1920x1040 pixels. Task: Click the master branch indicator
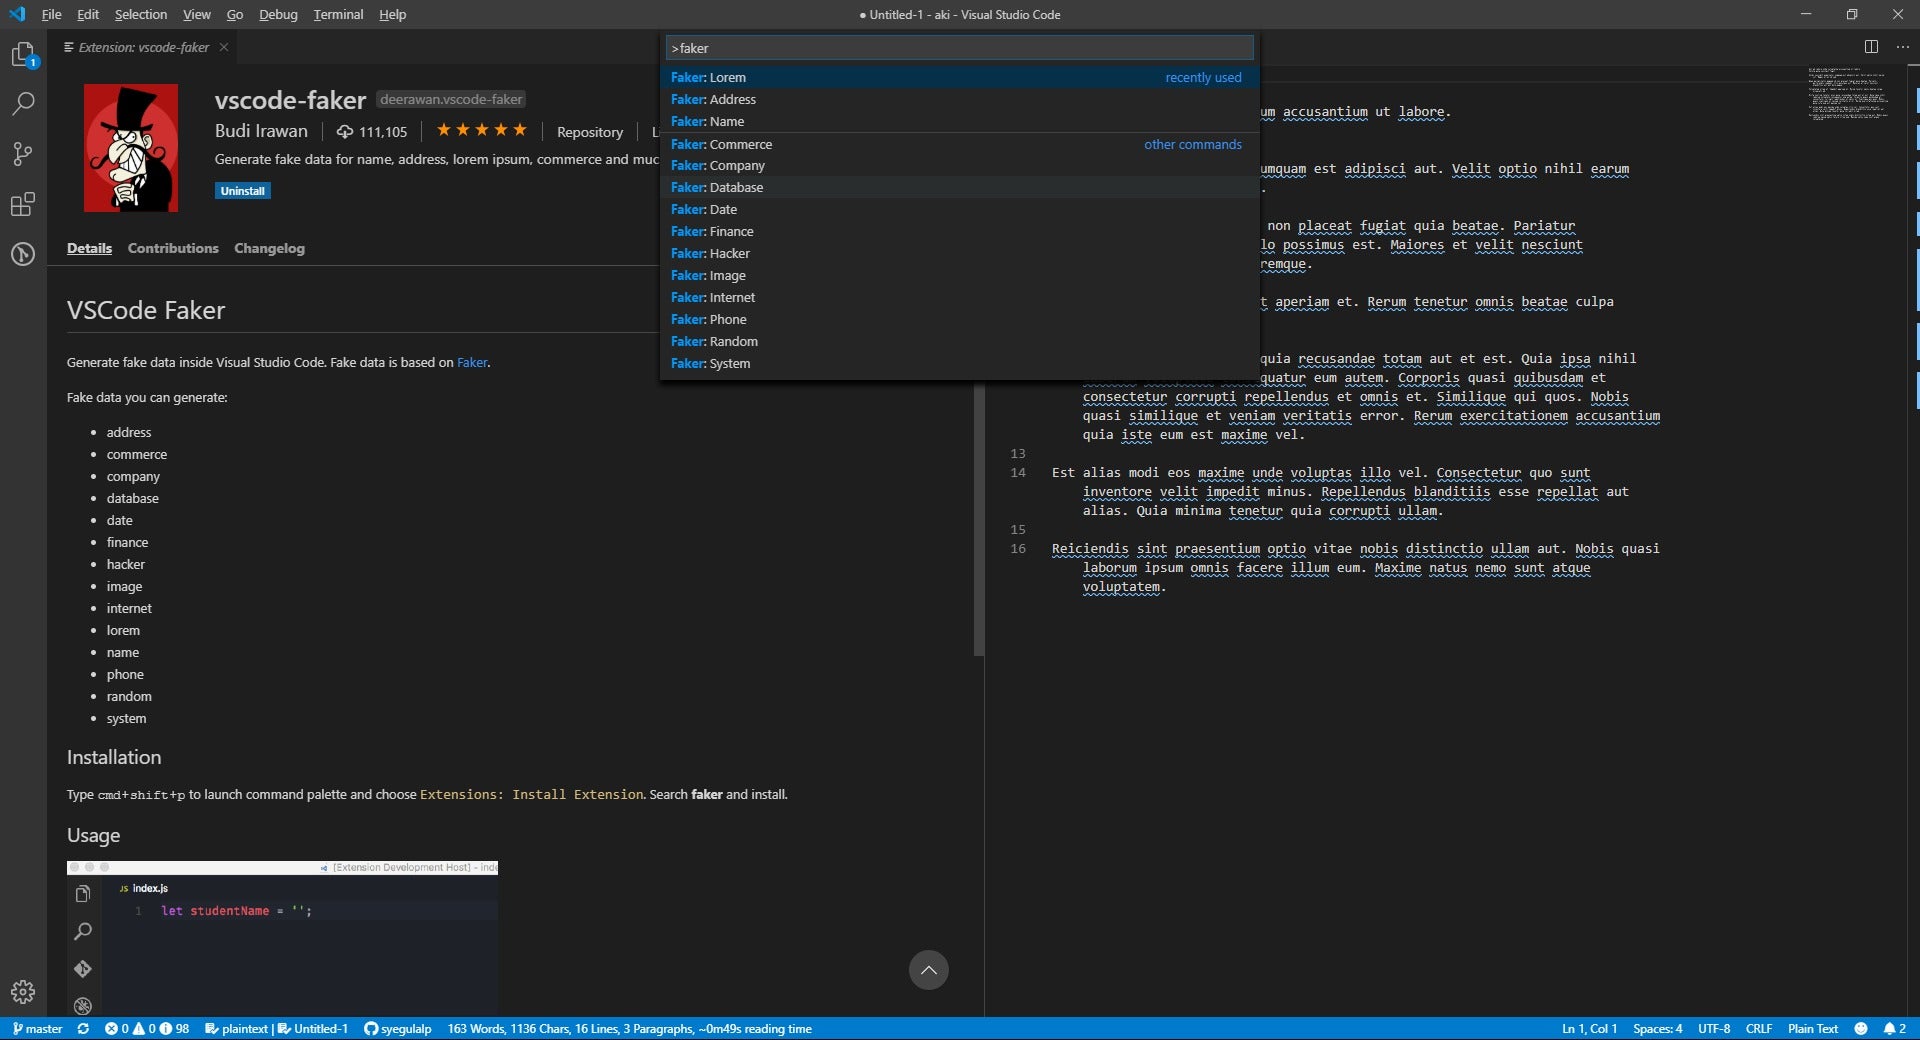(37, 1028)
